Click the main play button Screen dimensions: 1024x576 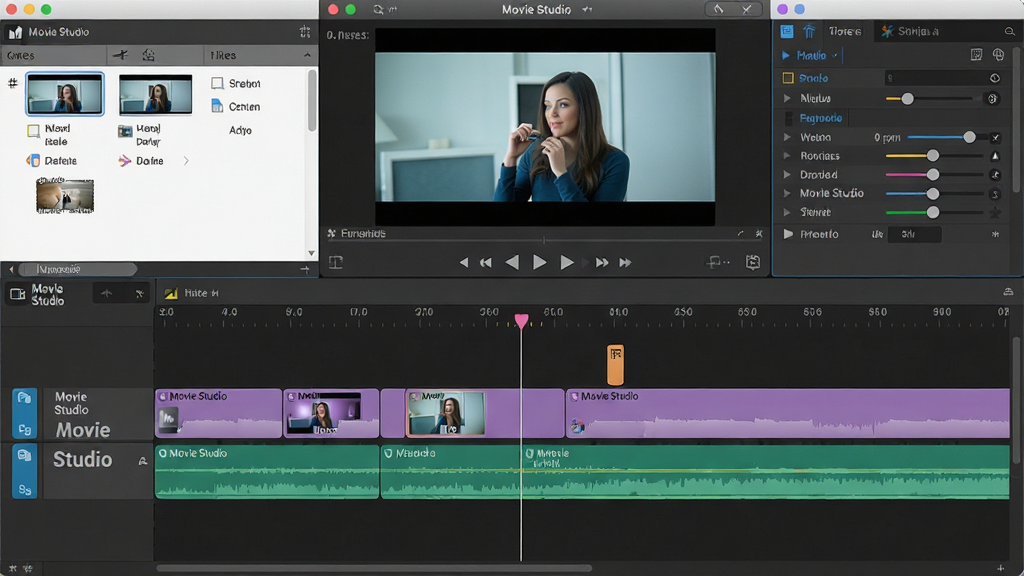(539, 263)
